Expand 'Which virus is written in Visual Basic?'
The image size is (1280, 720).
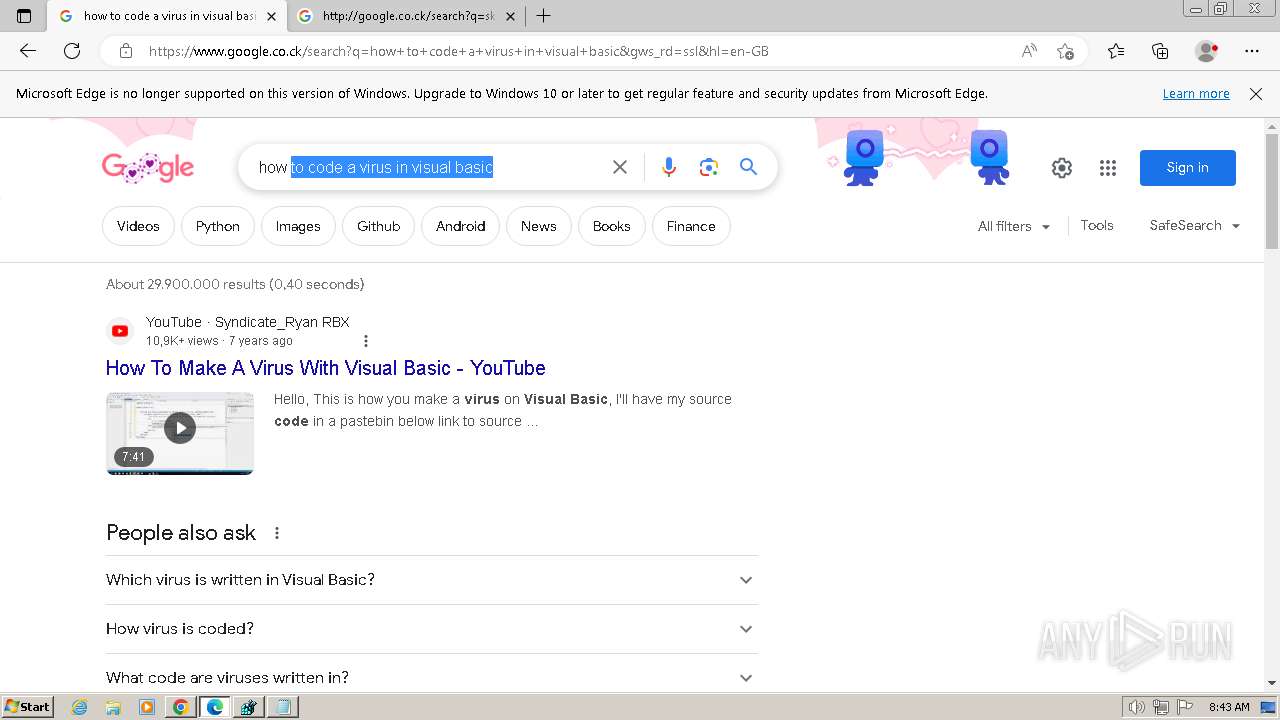pyautogui.click(x=432, y=580)
